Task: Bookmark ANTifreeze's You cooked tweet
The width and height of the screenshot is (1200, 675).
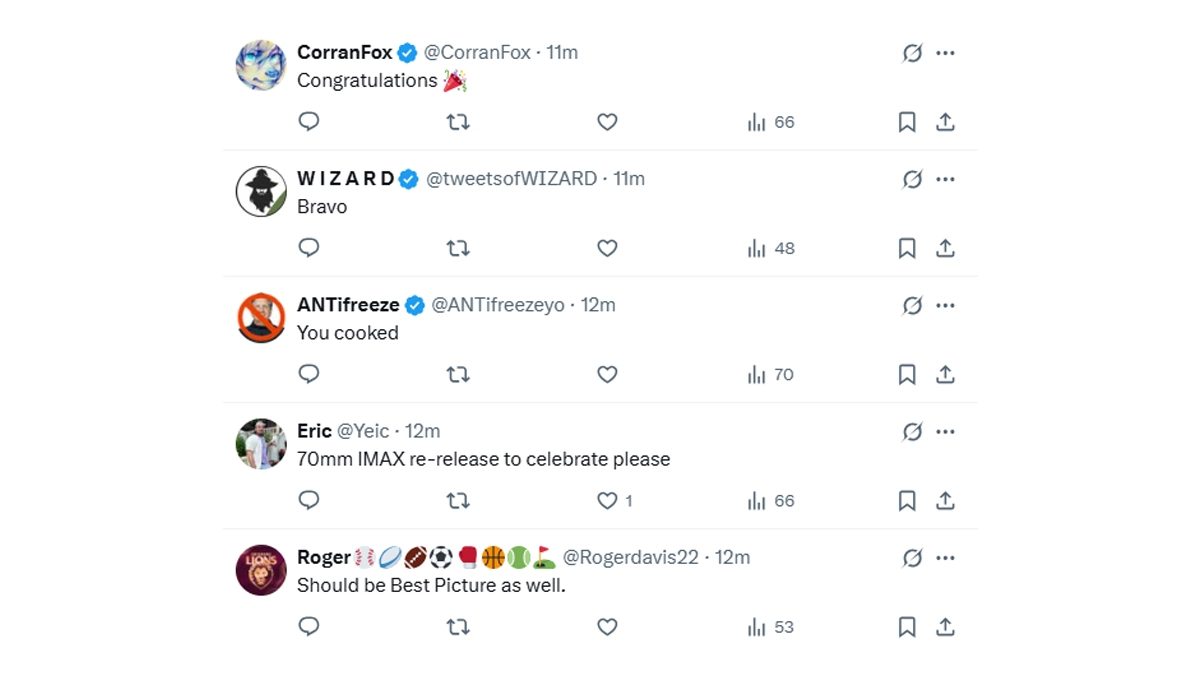Action: (907, 375)
